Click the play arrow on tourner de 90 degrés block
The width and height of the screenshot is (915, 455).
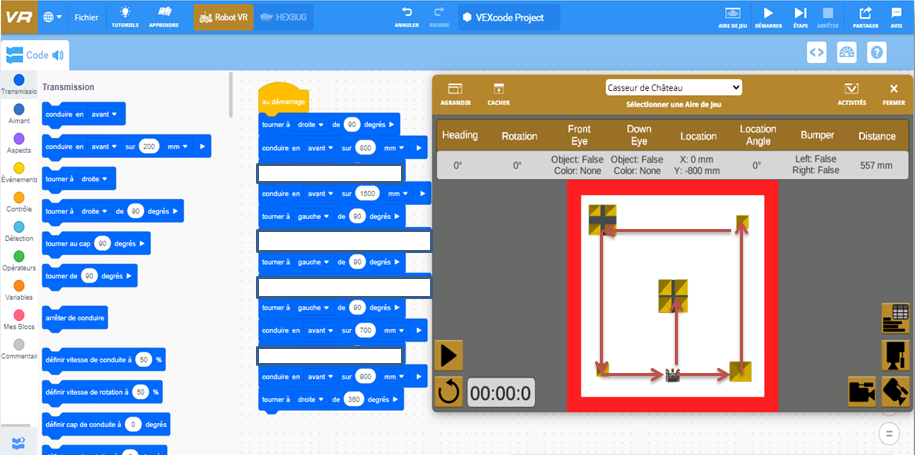(128, 275)
